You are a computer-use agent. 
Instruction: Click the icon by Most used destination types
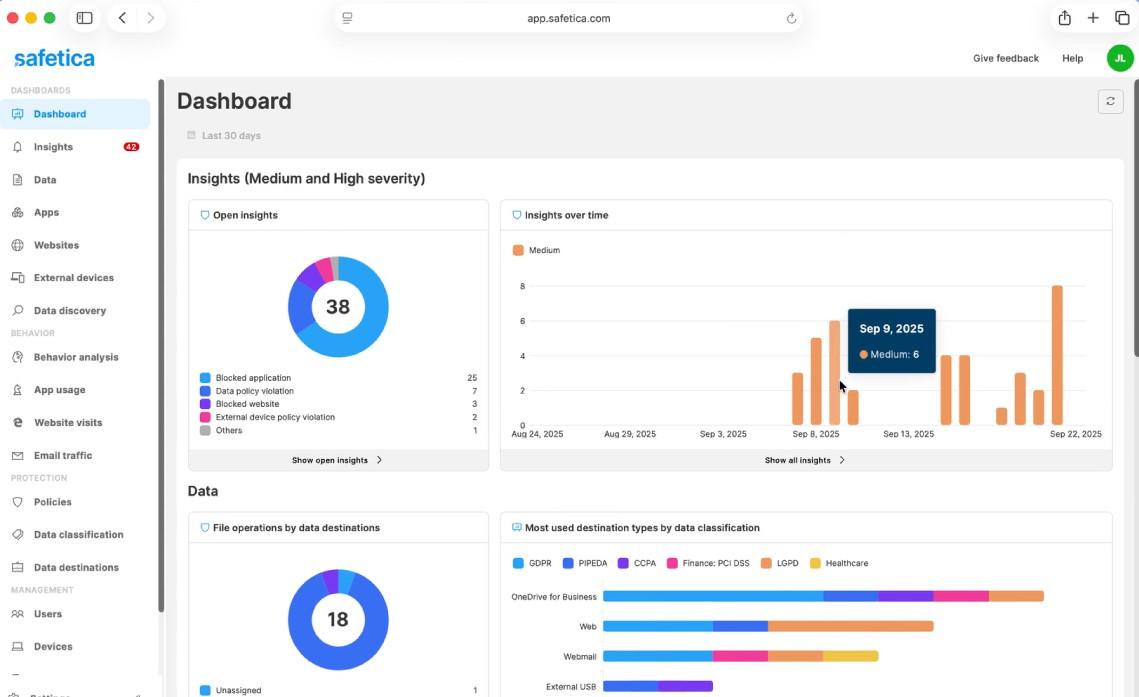(x=516, y=528)
